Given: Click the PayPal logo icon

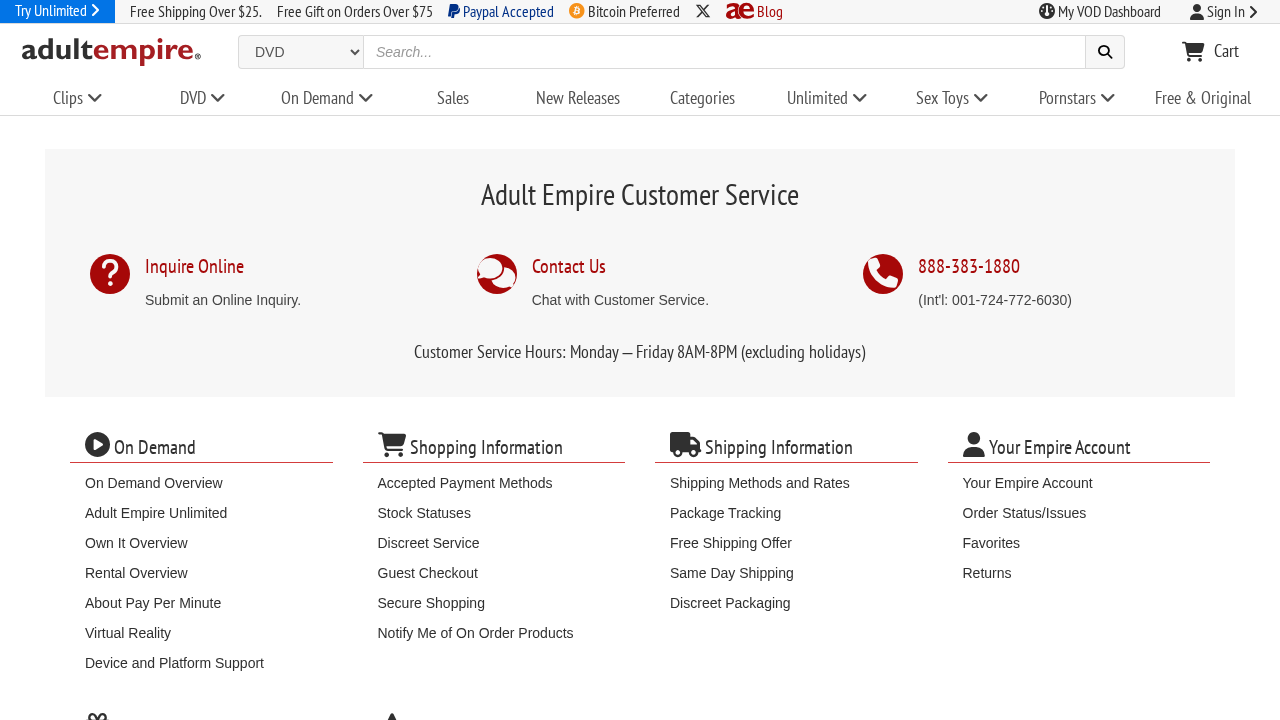Looking at the screenshot, I should [x=454, y=11].
